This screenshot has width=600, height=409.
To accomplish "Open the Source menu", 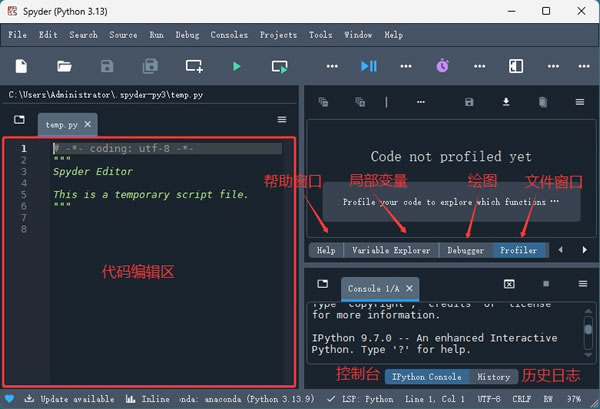I will click(123, 35).
